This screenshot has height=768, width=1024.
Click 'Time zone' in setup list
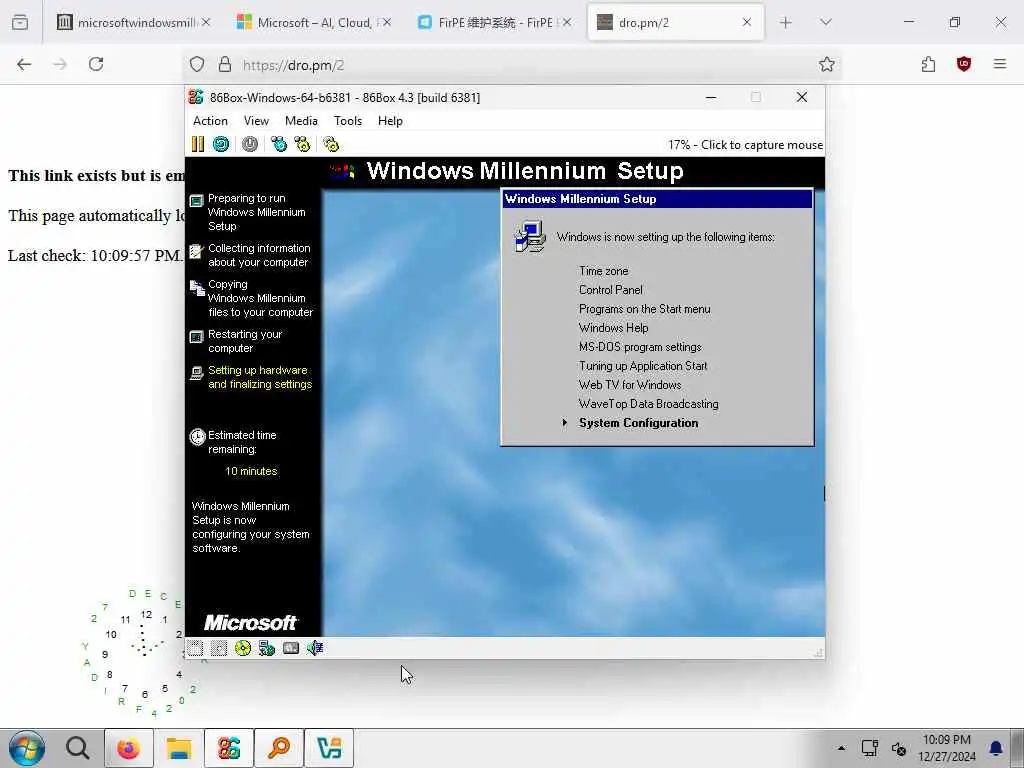point(603,271)
